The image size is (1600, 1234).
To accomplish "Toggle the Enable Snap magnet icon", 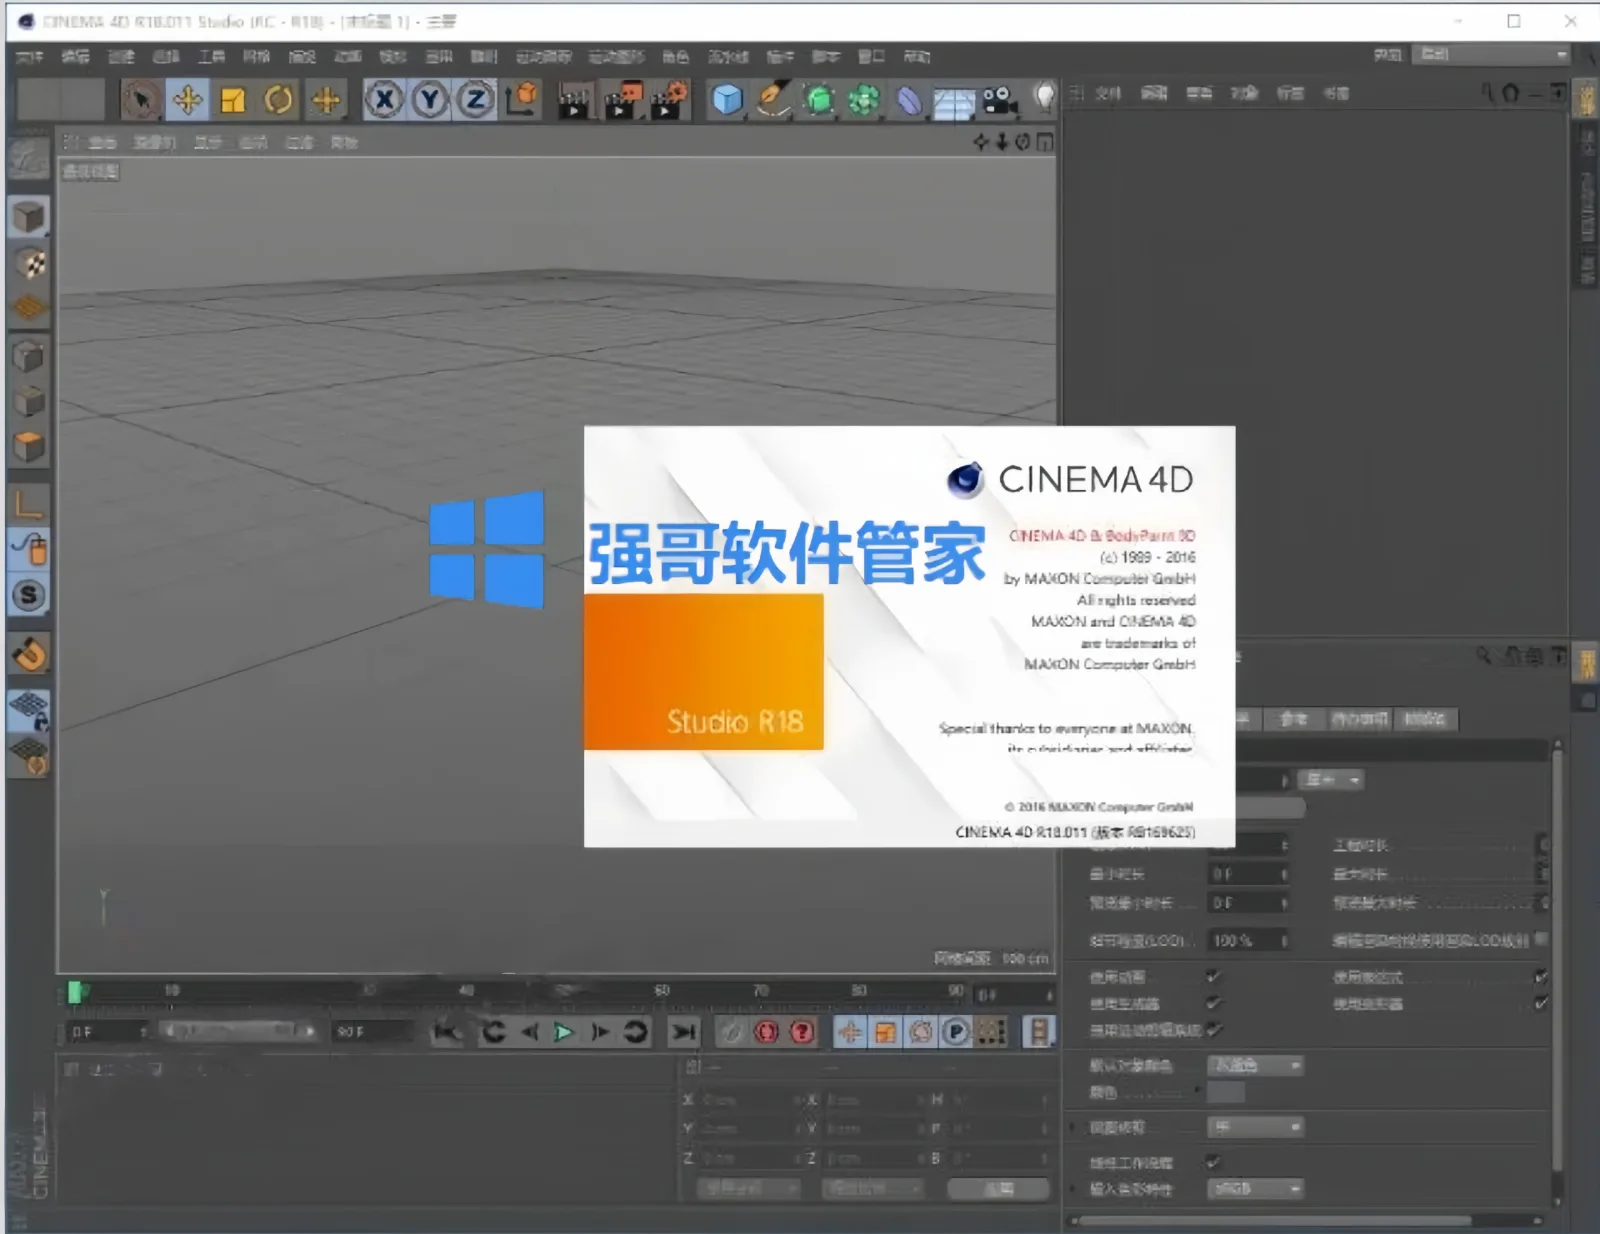I will pyautogui.click(x=29, y=655).
